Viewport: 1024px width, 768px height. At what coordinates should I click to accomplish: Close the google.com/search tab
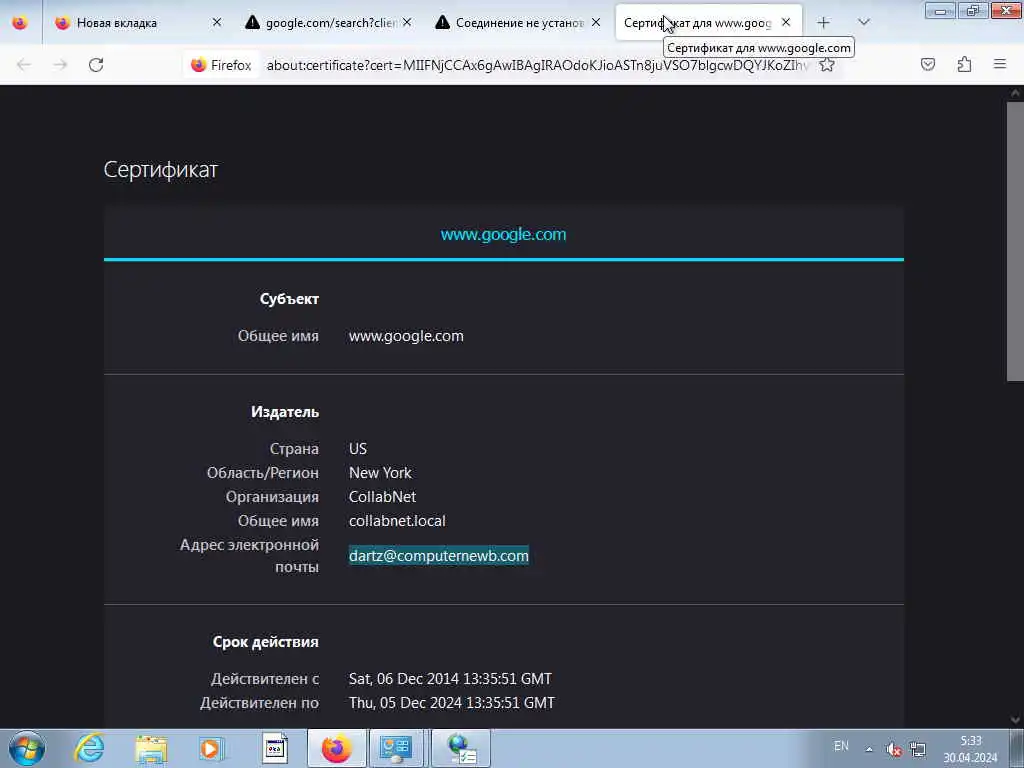click(407, 22)
